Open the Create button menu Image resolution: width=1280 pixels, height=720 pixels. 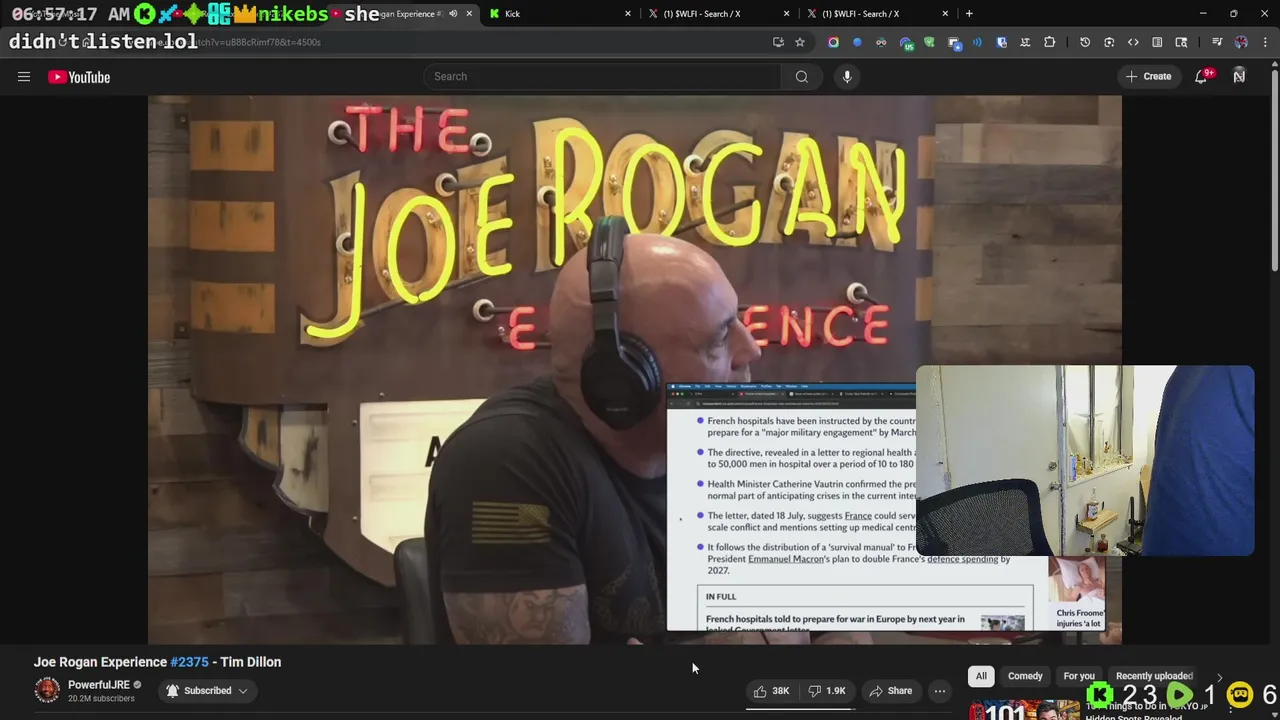[x=1148, y=76]
